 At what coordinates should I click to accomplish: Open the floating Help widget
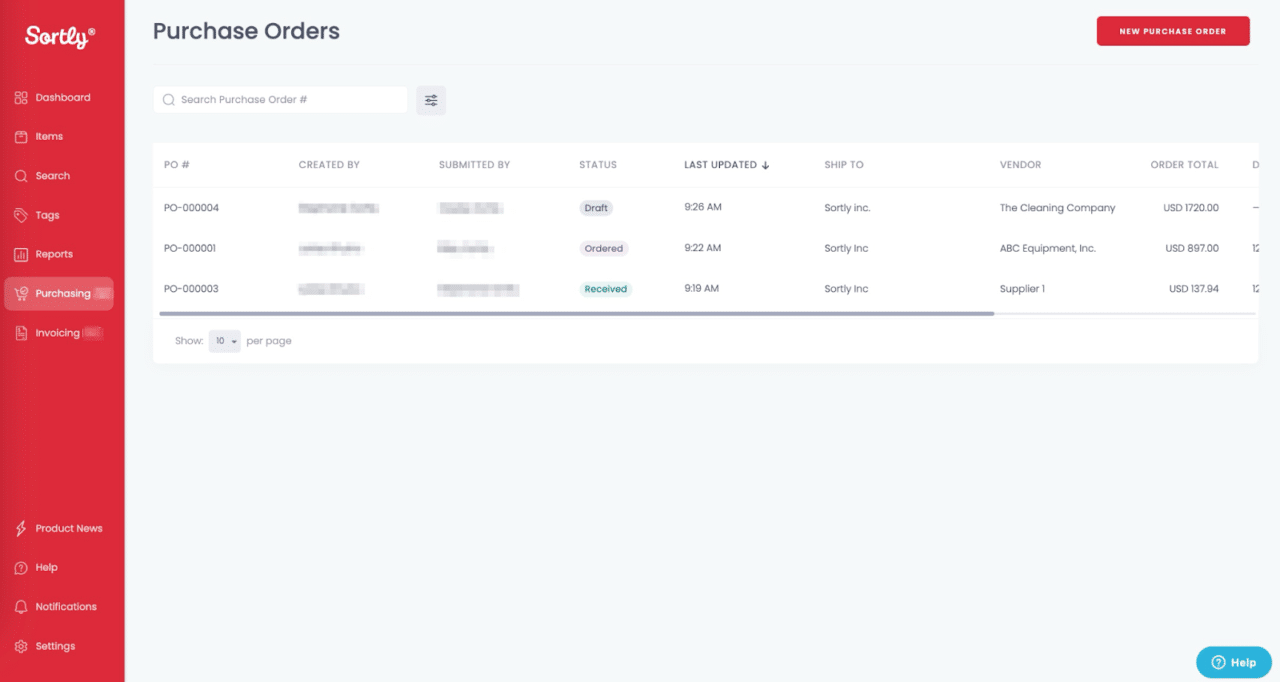1233,661
